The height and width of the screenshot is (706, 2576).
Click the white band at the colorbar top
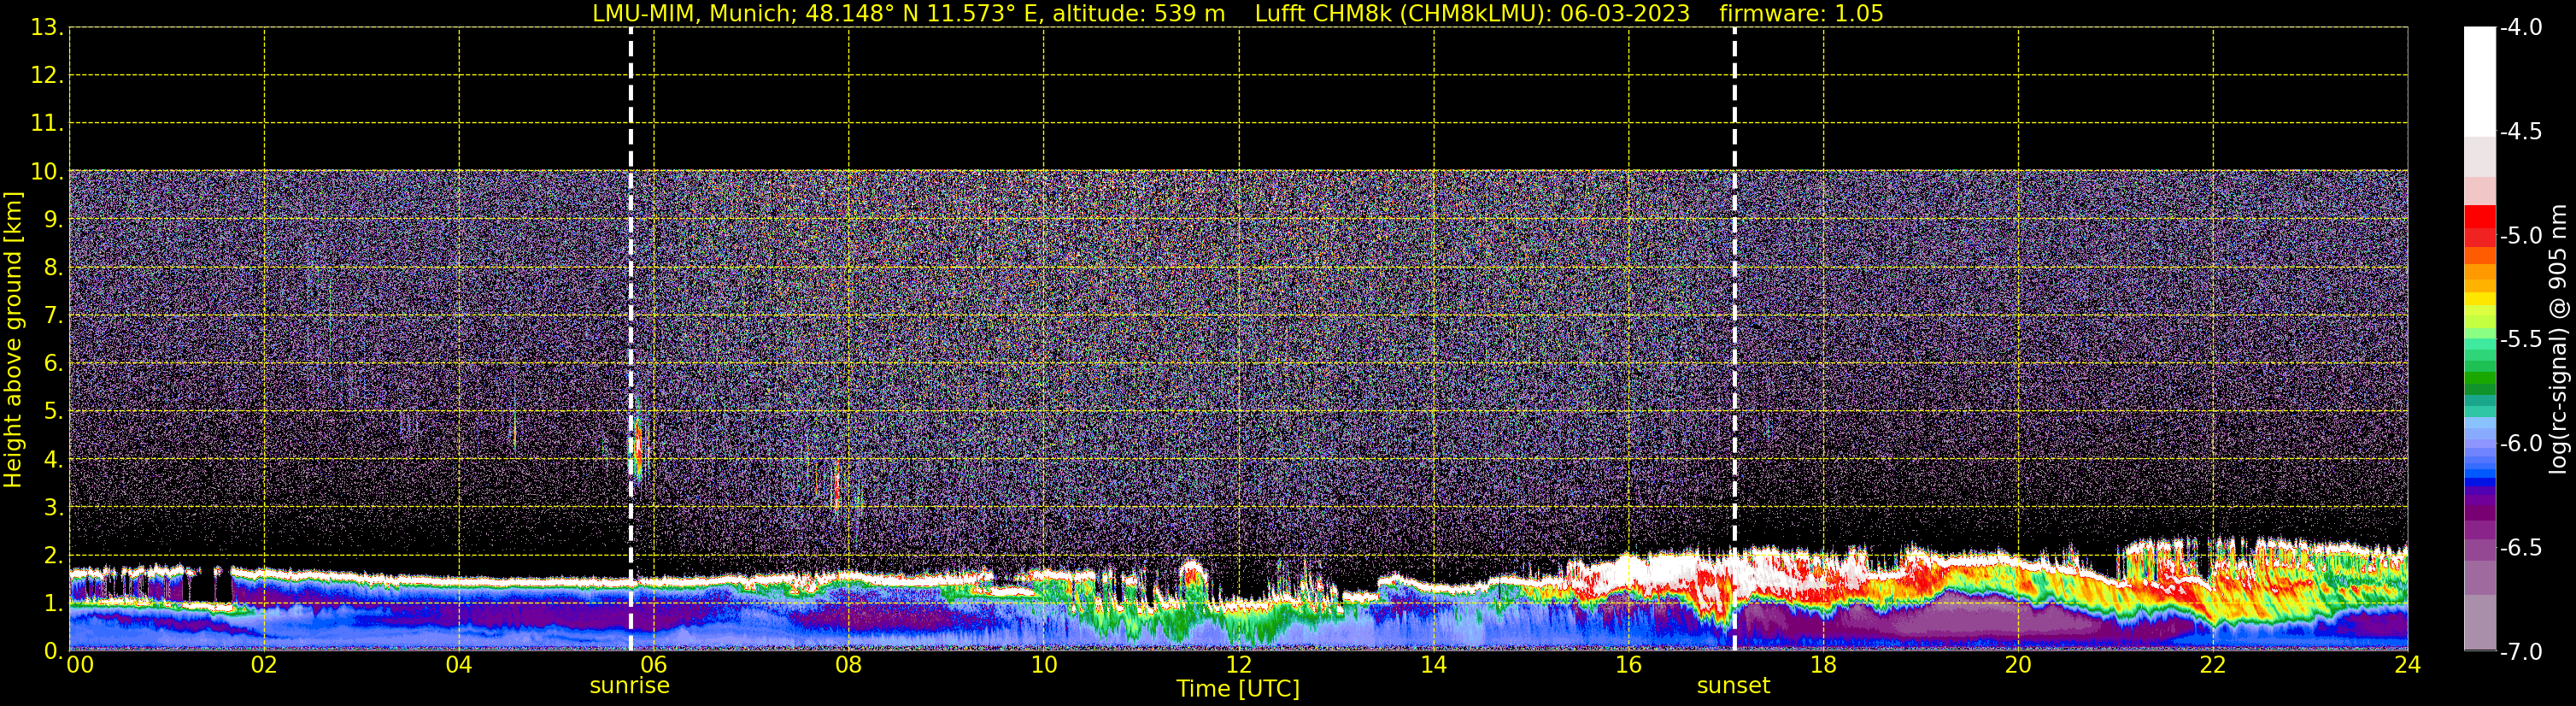2480,82
